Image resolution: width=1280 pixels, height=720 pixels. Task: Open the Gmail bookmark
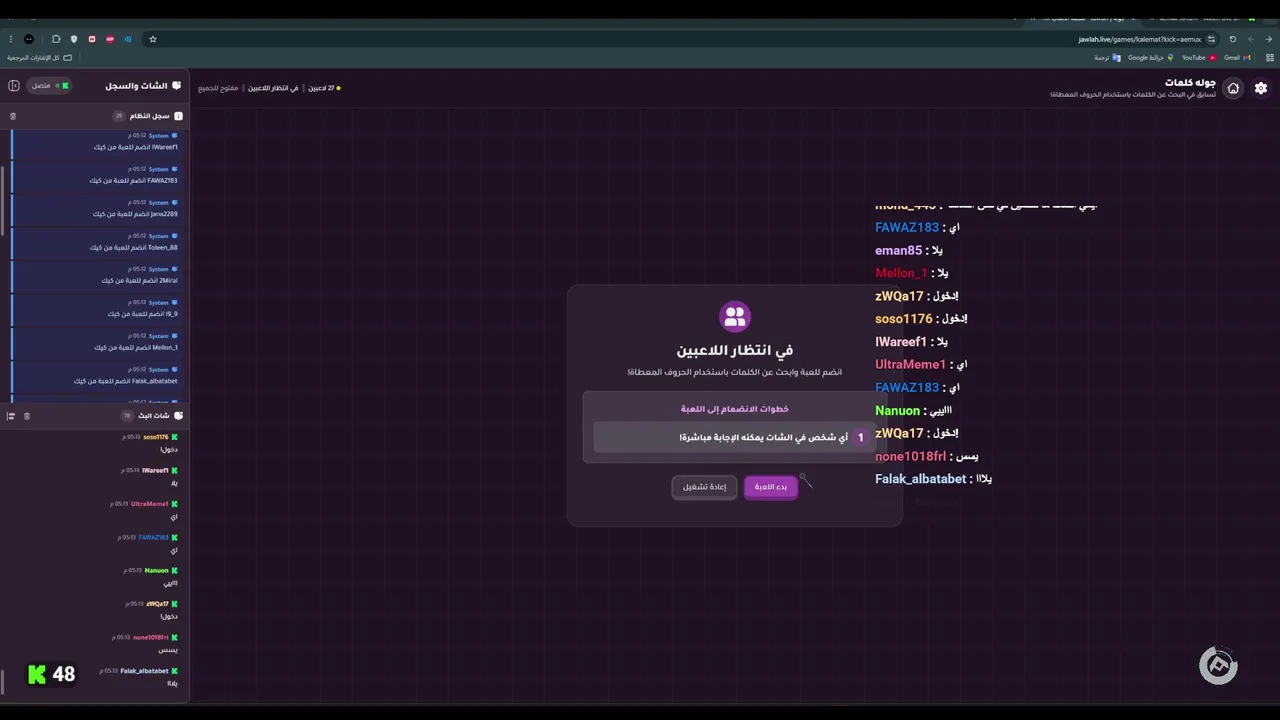click(1237, 58)
